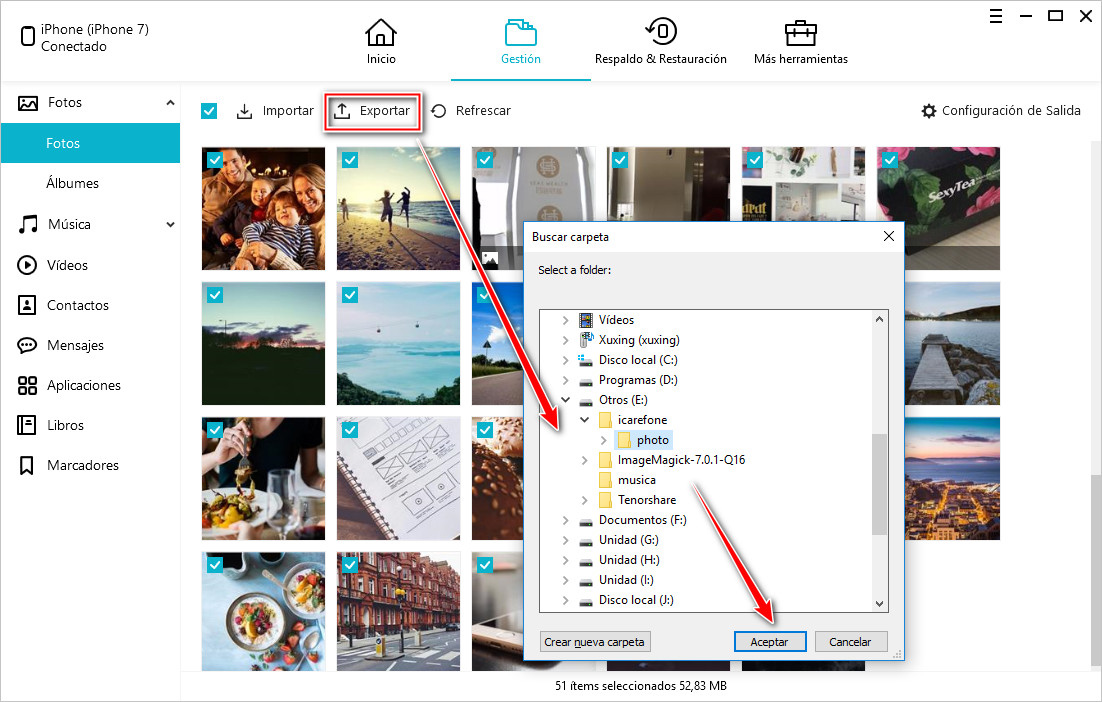The height and width of the screenshot is (702, 1102).
Task: Select Vídeos in the sidebar
Action: 67,265
